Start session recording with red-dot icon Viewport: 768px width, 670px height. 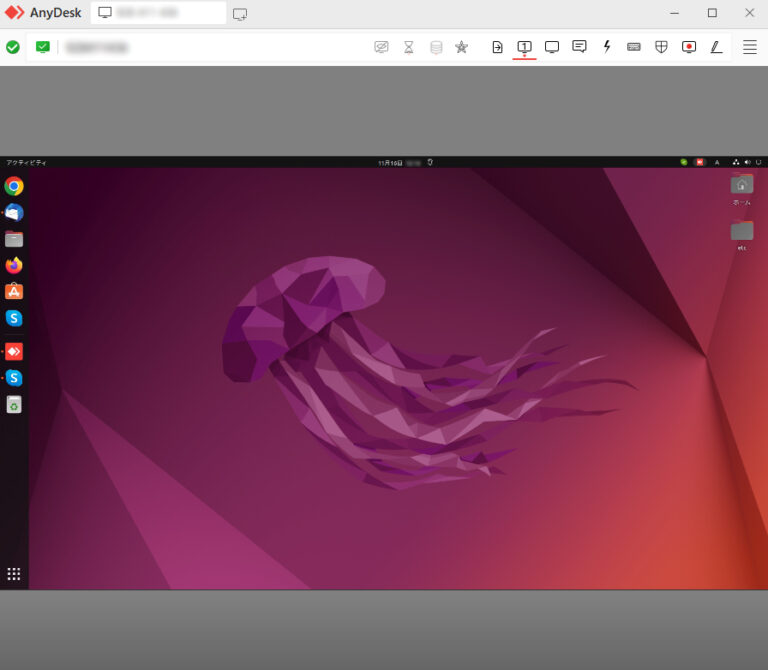689,47
